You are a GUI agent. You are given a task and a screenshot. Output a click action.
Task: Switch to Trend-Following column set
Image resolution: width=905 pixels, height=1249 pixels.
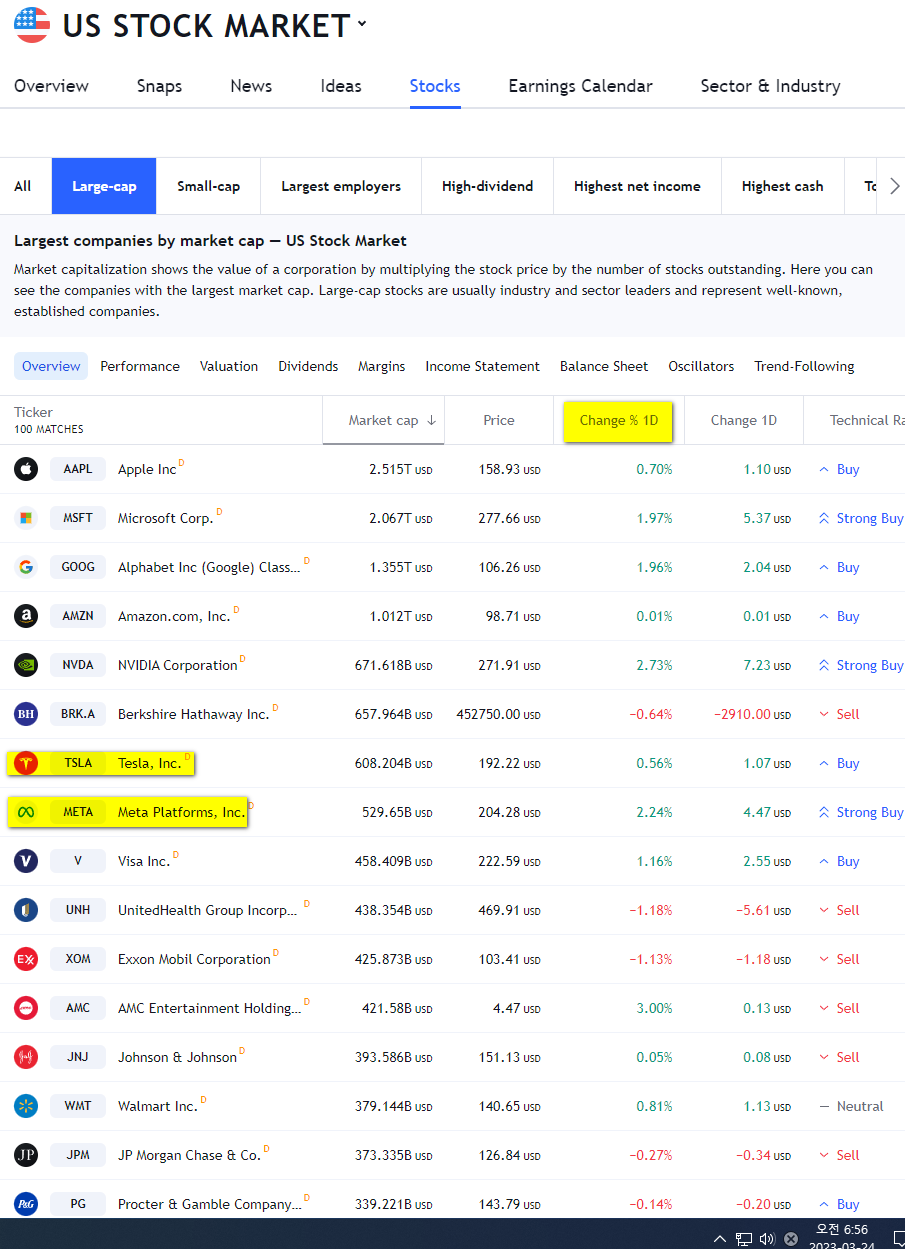[804, 366]
